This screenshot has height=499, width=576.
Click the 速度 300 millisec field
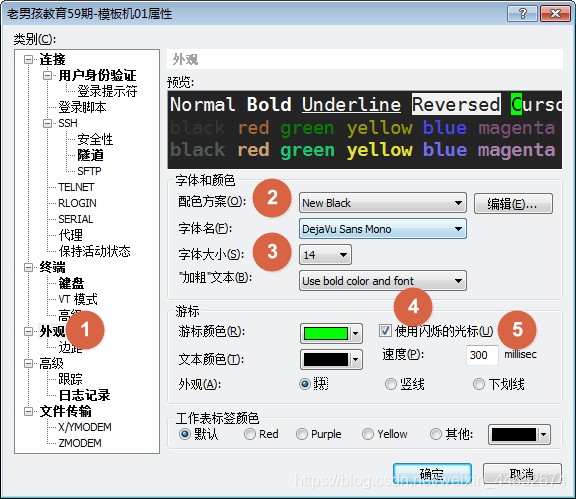click(482, 355)
